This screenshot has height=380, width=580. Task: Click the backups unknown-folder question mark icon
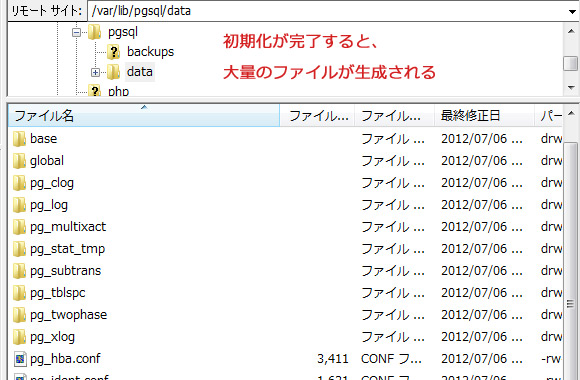pyautogui.click(x=114, y=52)
